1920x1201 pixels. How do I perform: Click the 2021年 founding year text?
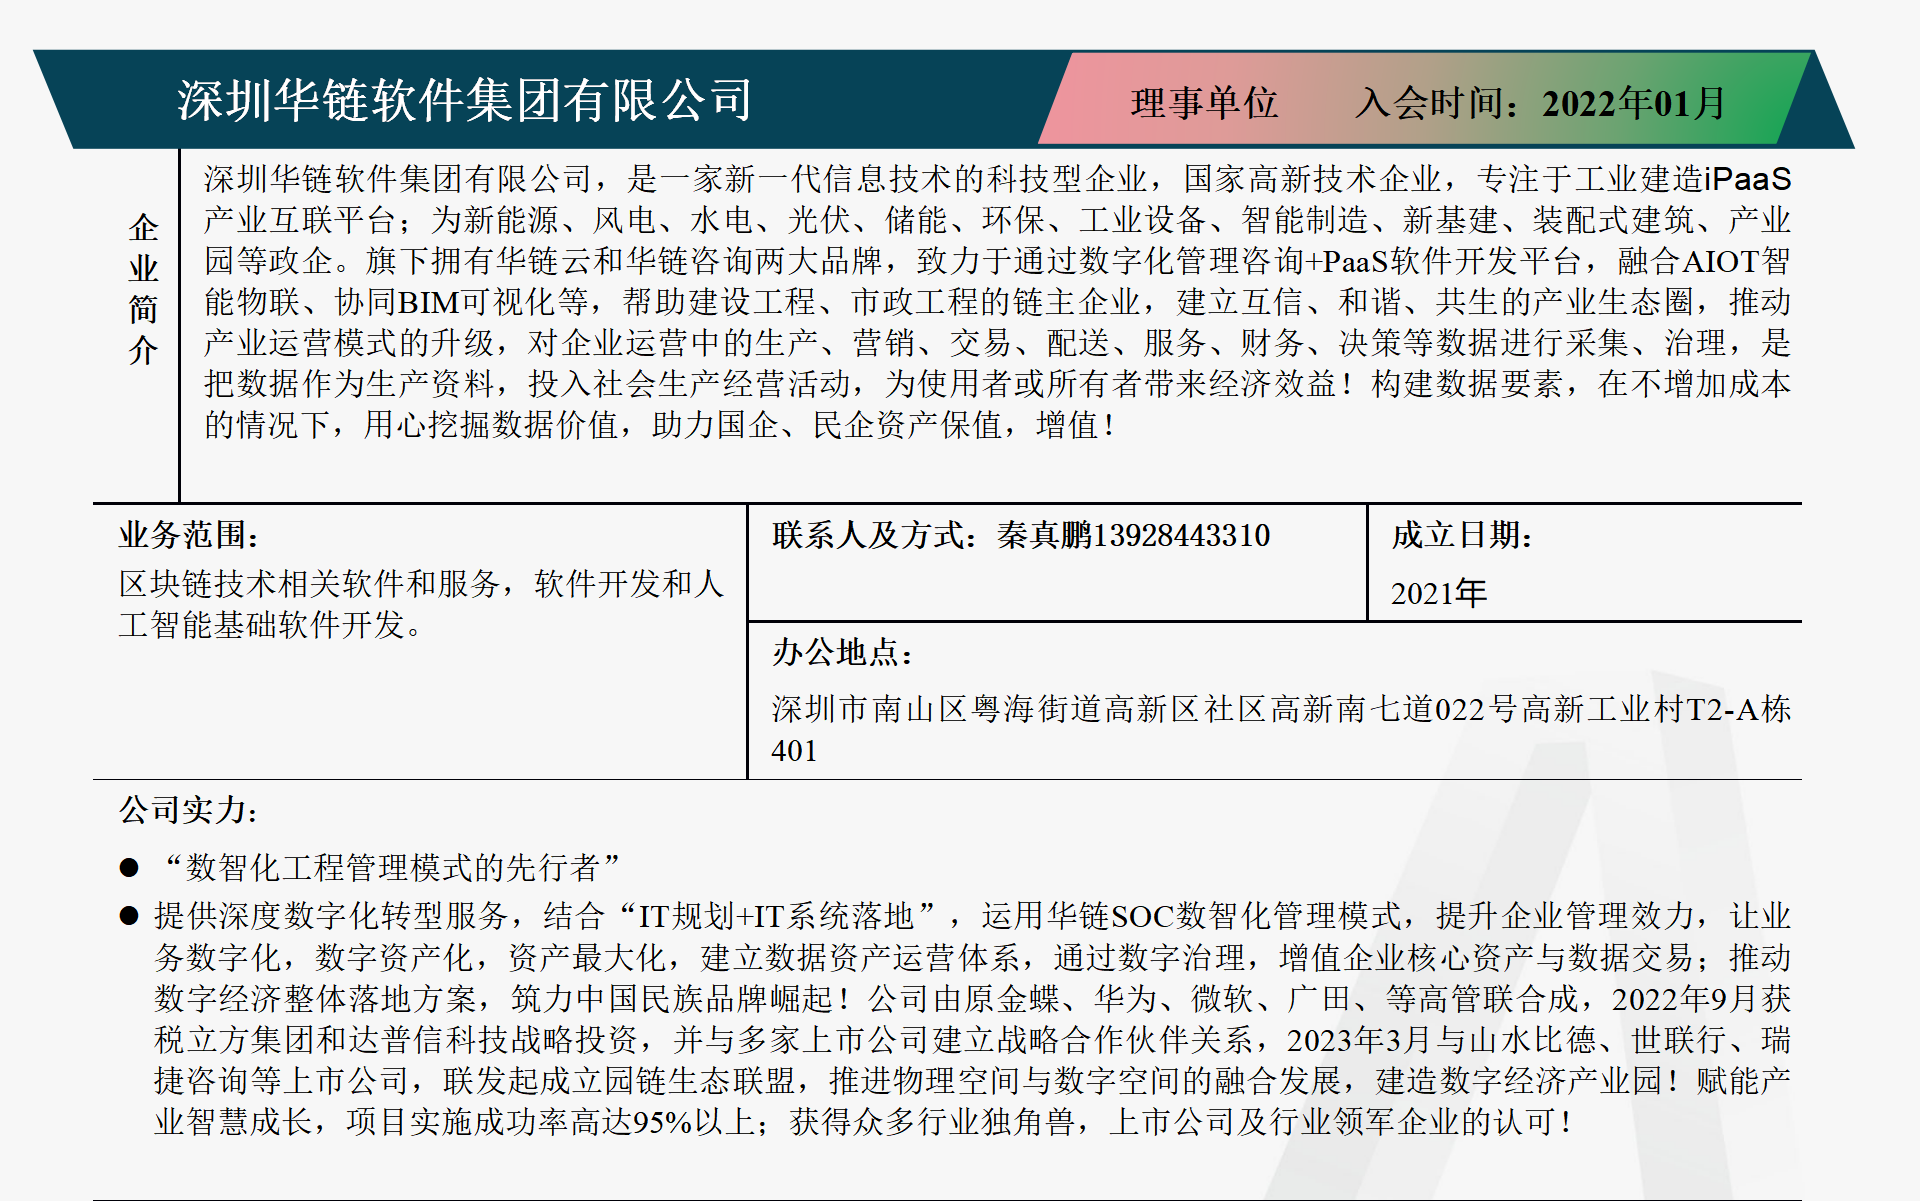pyautogui.click(x=1438, y=593)
